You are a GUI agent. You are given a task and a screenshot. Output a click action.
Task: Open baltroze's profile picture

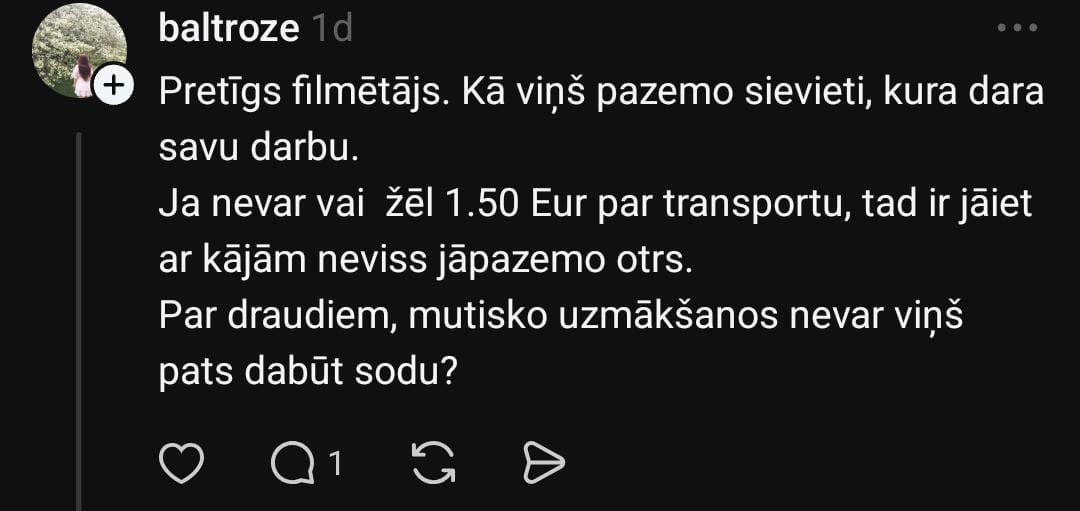pos(79,51)
